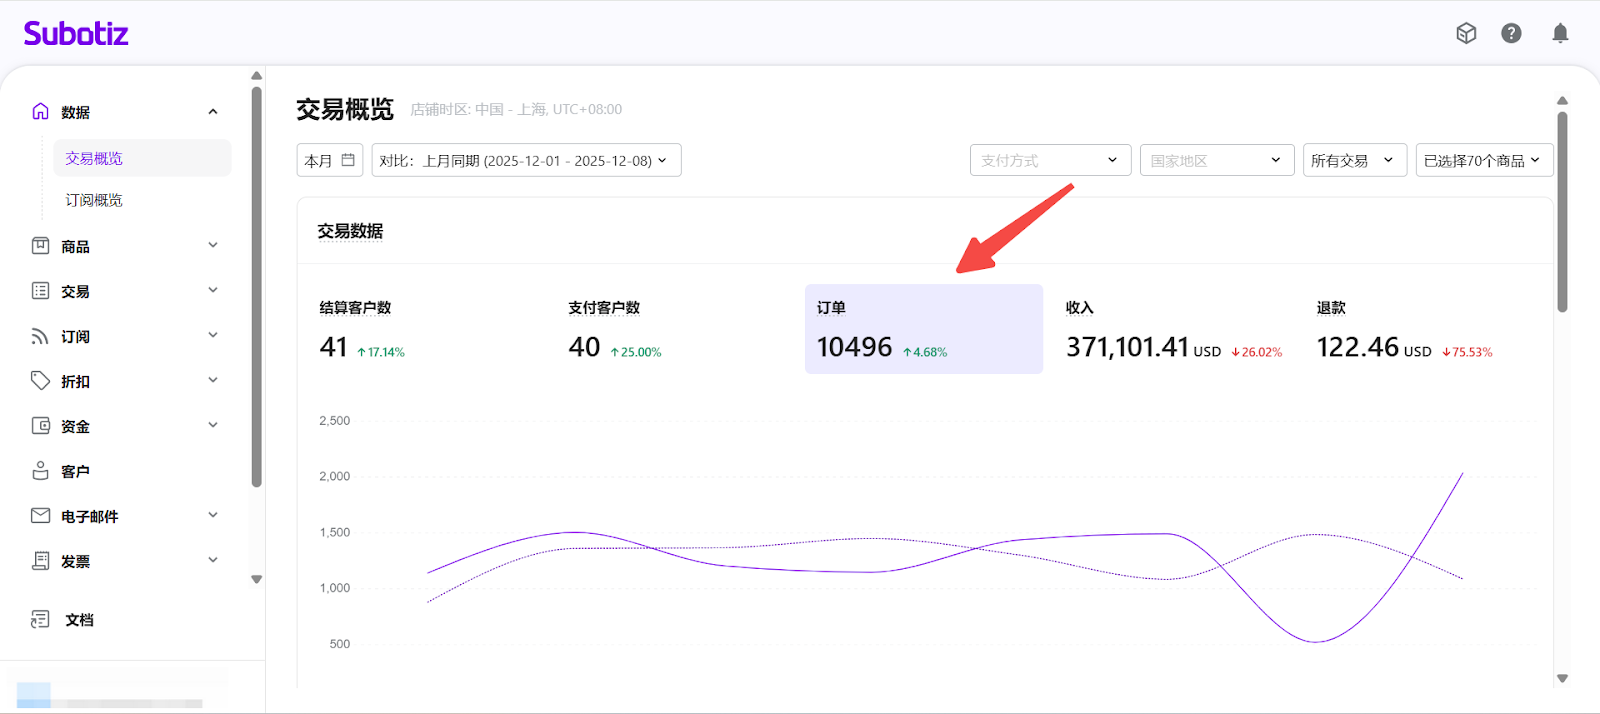Image resolution: width=1600 pixels, height=714 pixels.
Task: Open the 本月 date range picker
Action: (329, 160)
